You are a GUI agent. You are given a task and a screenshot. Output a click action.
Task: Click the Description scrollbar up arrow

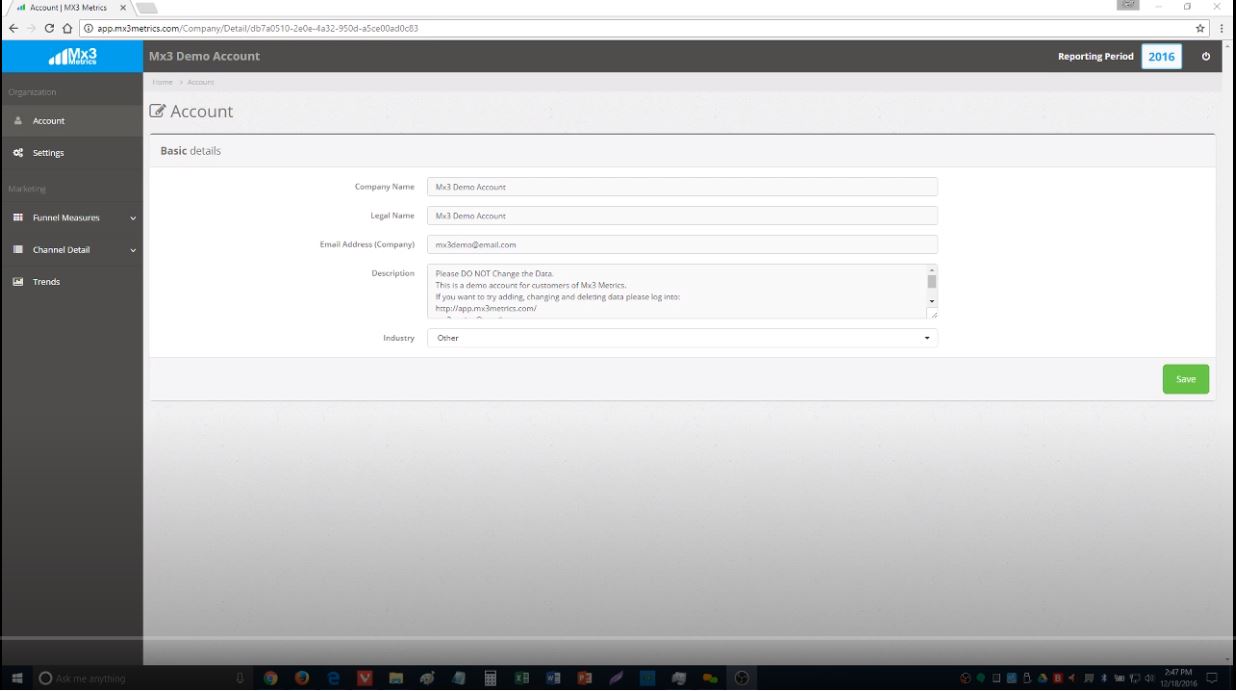pyautogui.click(x=932, y=270)
